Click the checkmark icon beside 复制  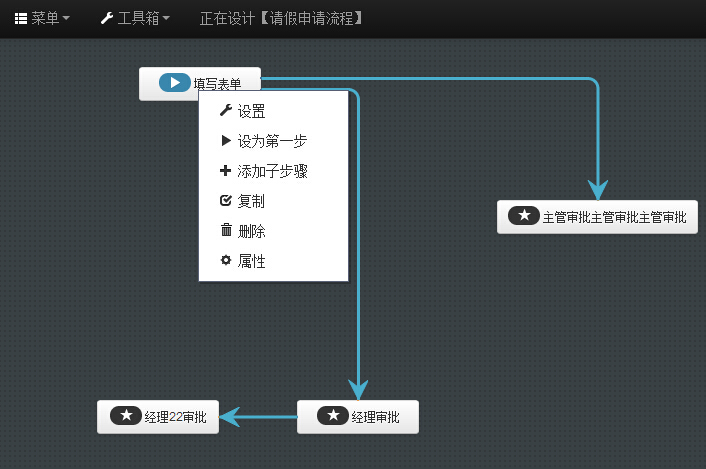(225, 201)
